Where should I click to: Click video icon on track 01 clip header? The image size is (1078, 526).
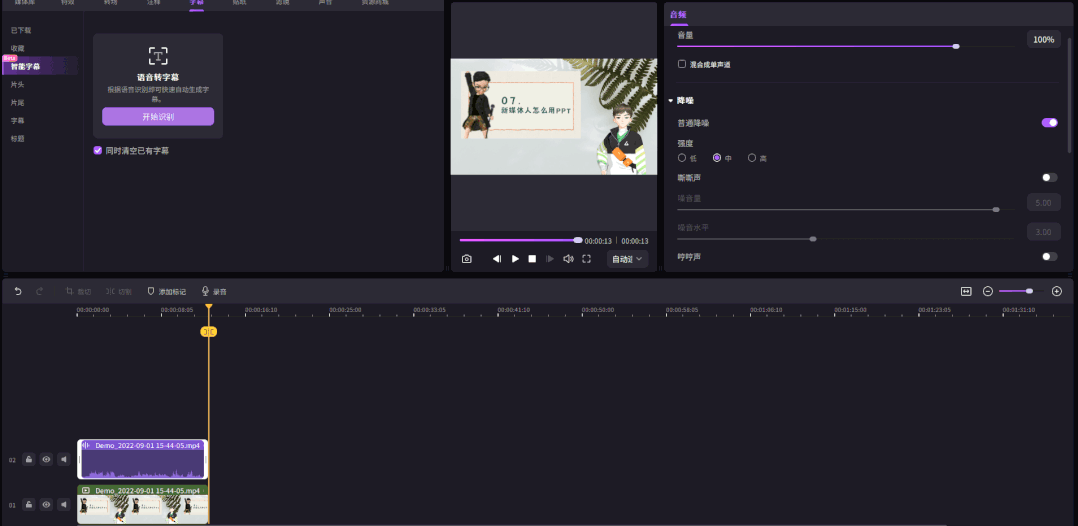point(86,490)
